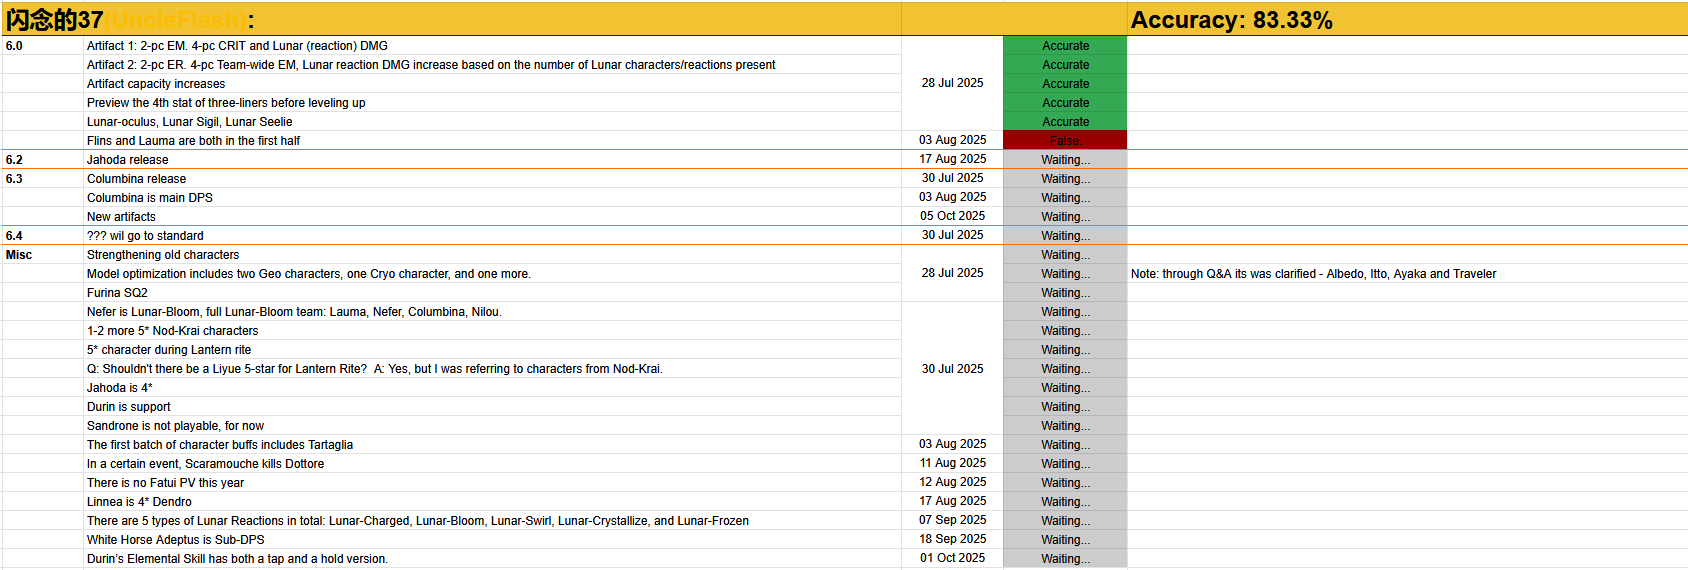Select the '18 Sep 2025' date cell

pos(952,539)
